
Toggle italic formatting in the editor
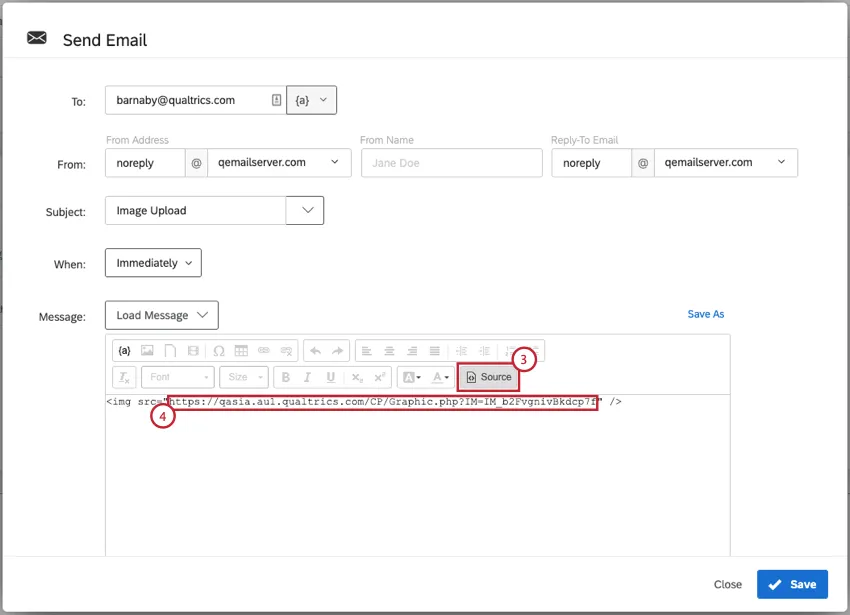(x=308, y=378)
